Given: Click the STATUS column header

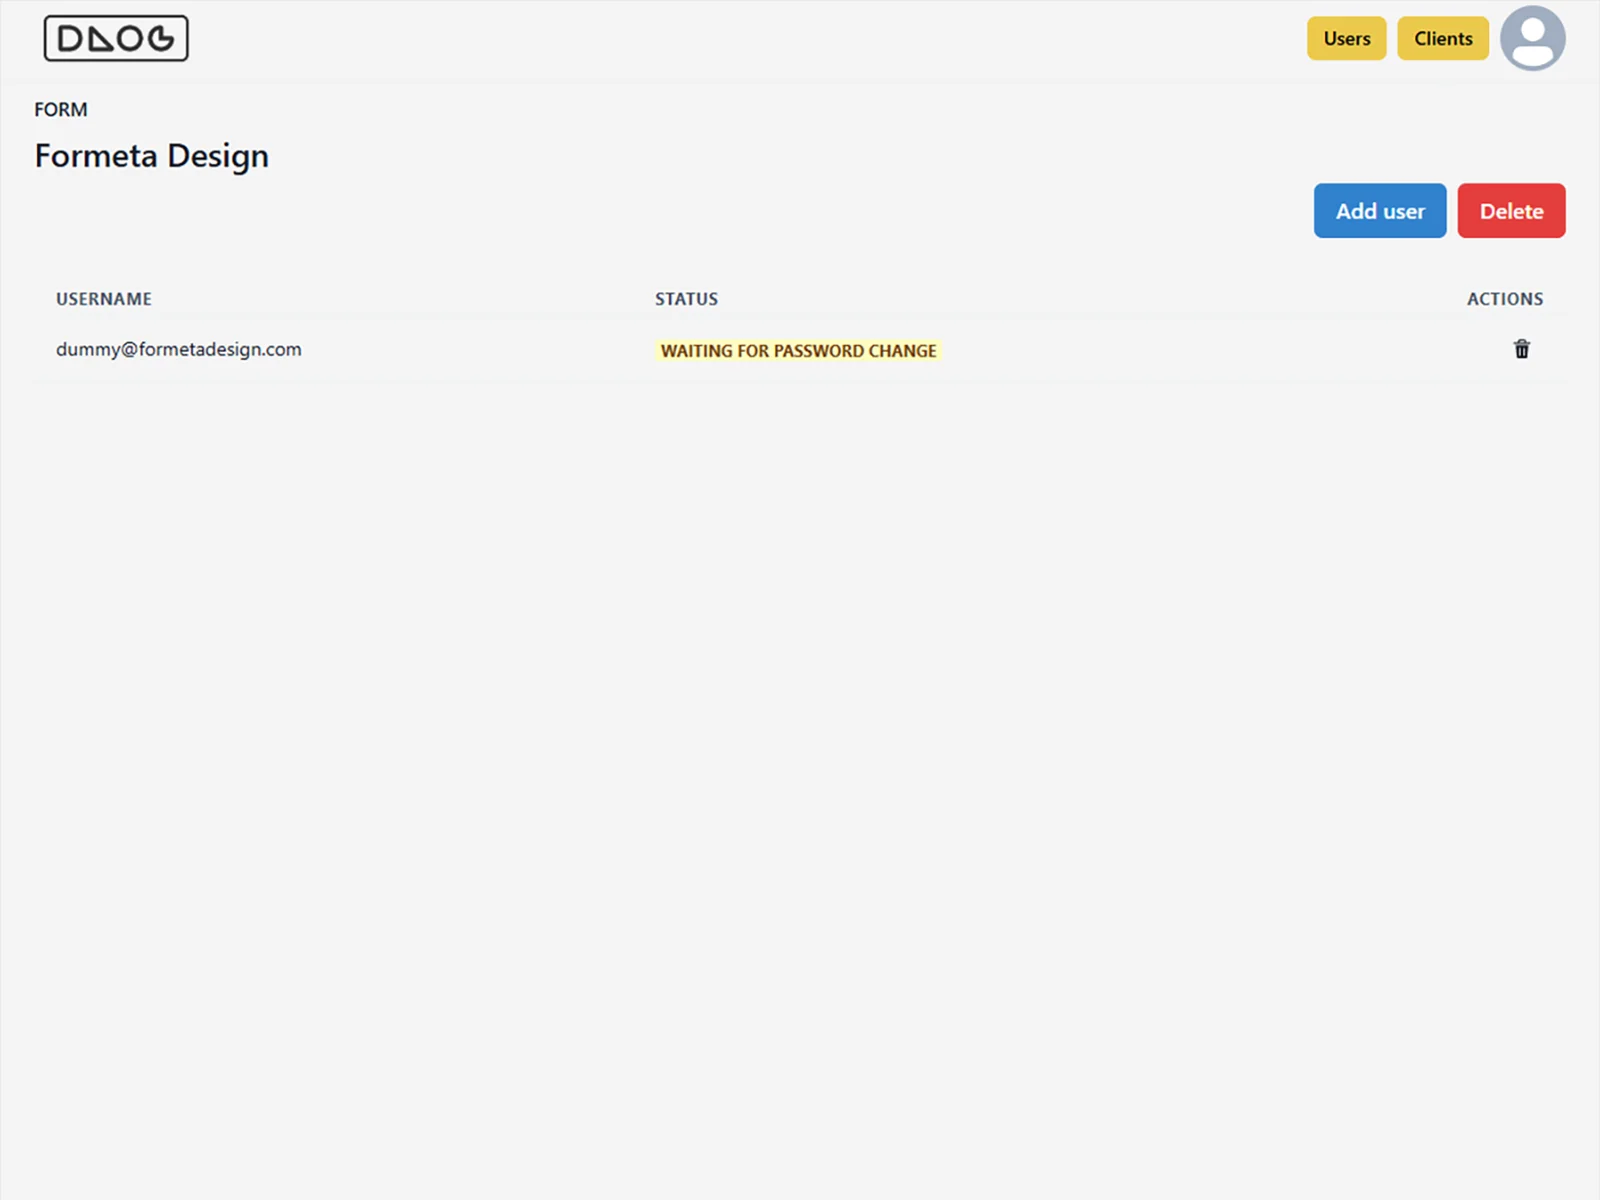Looking at the screenshot, I should coord(686,299).
